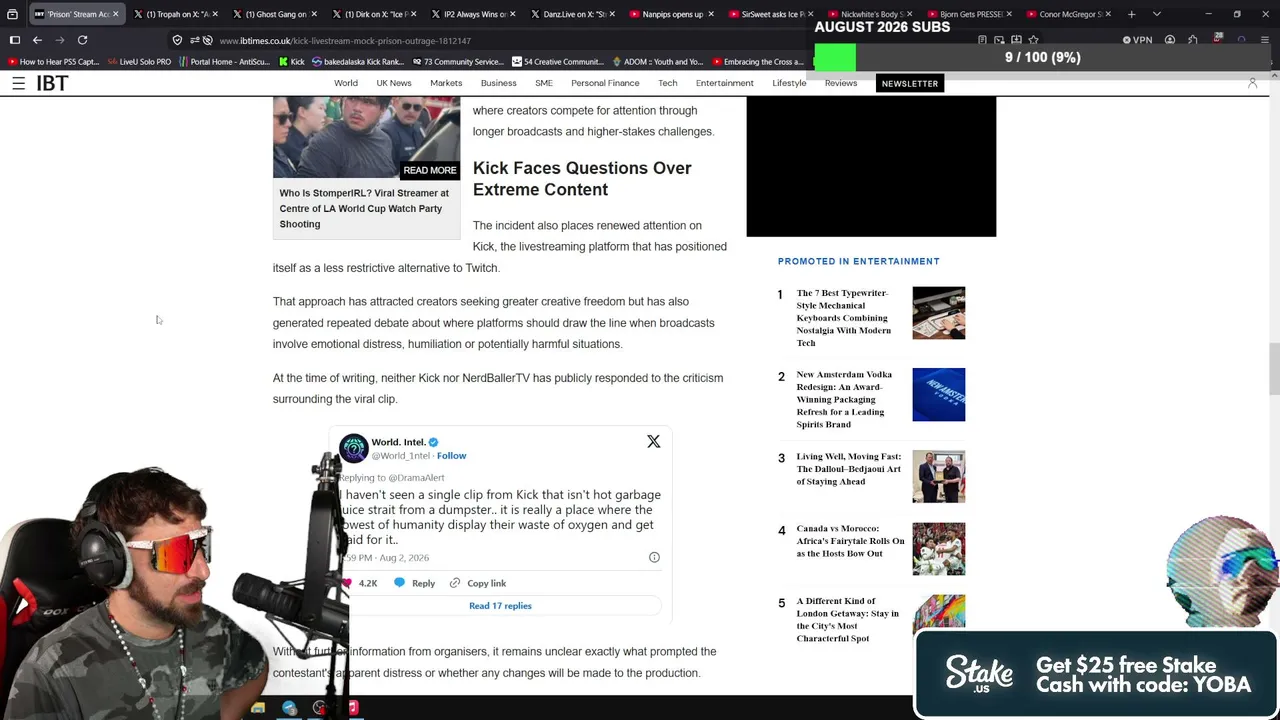The width and height of the screenshot is (1280, 720).
Task: Open the IBT hamburger menu
Action: 18,84
